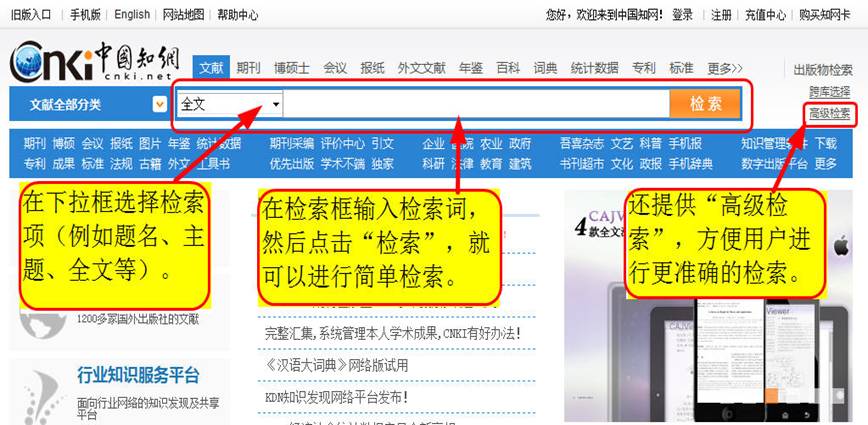Click 更多 in blue navigation bar

tap(825, 164)
